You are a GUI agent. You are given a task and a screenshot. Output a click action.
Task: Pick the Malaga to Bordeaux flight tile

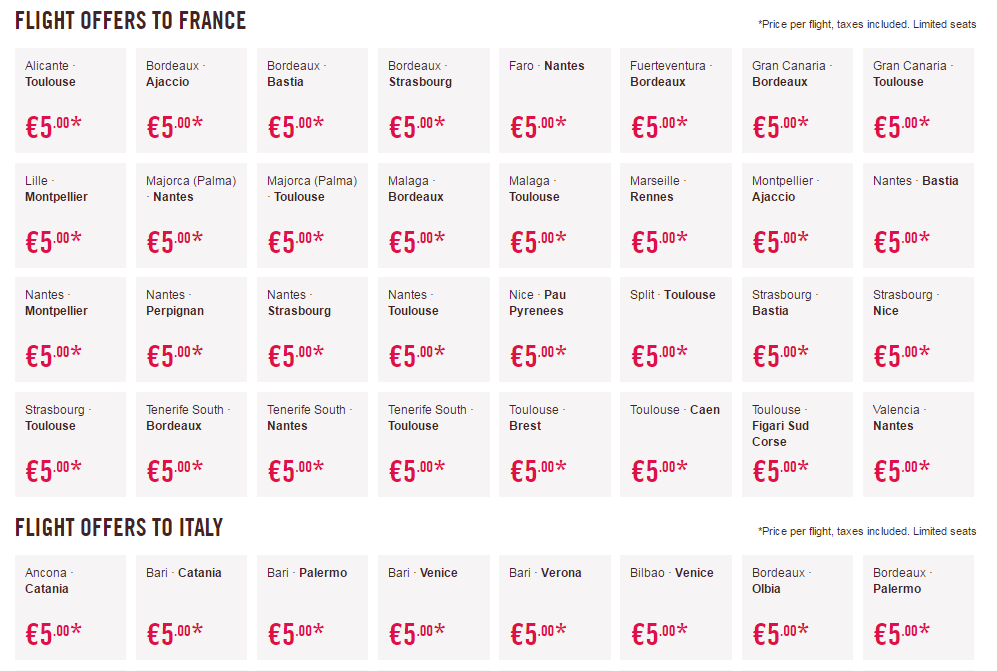tap(434, 215)
